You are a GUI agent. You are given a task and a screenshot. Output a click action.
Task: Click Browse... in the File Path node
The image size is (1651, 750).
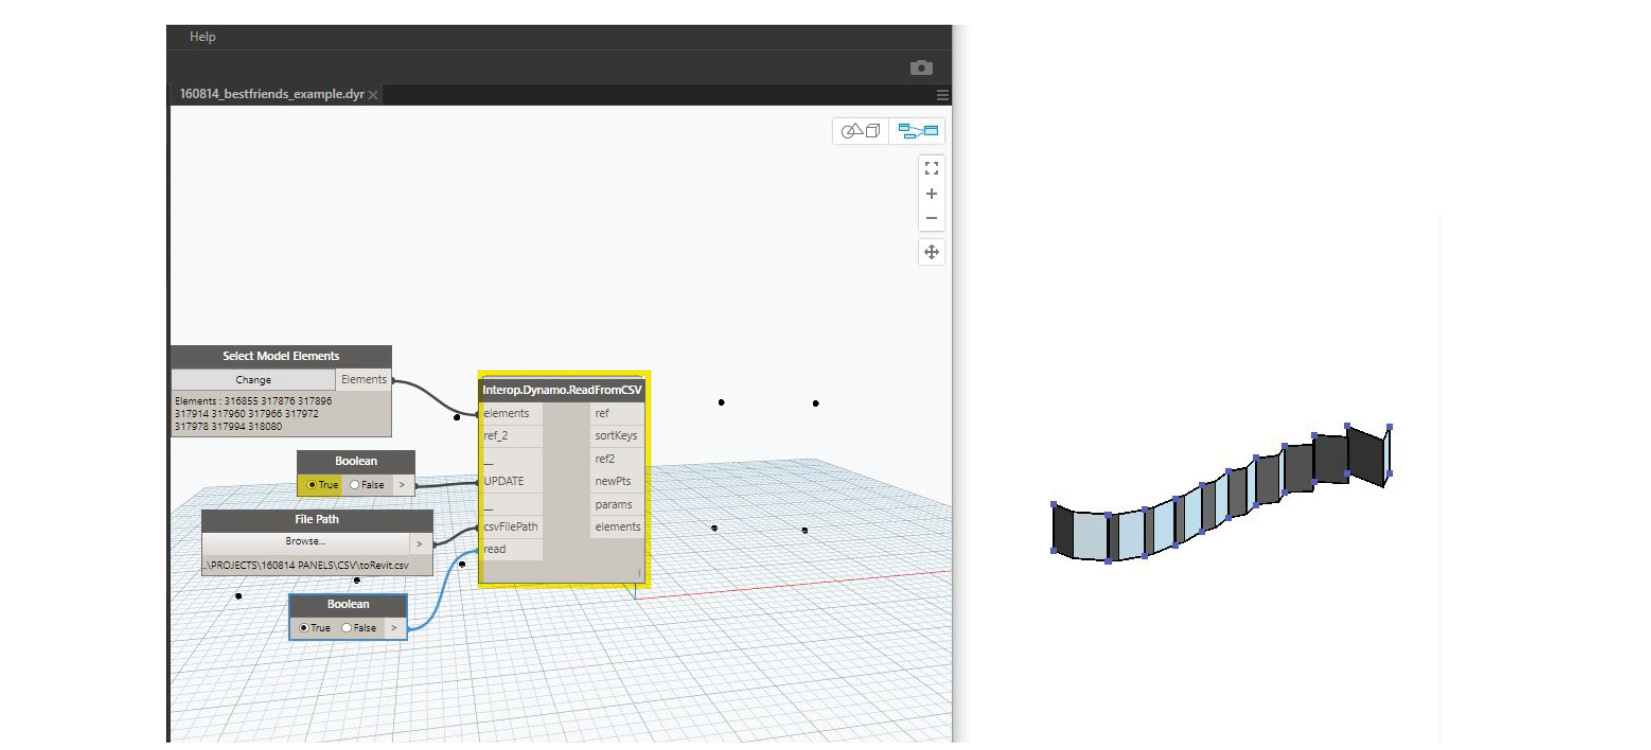(305, 542)
